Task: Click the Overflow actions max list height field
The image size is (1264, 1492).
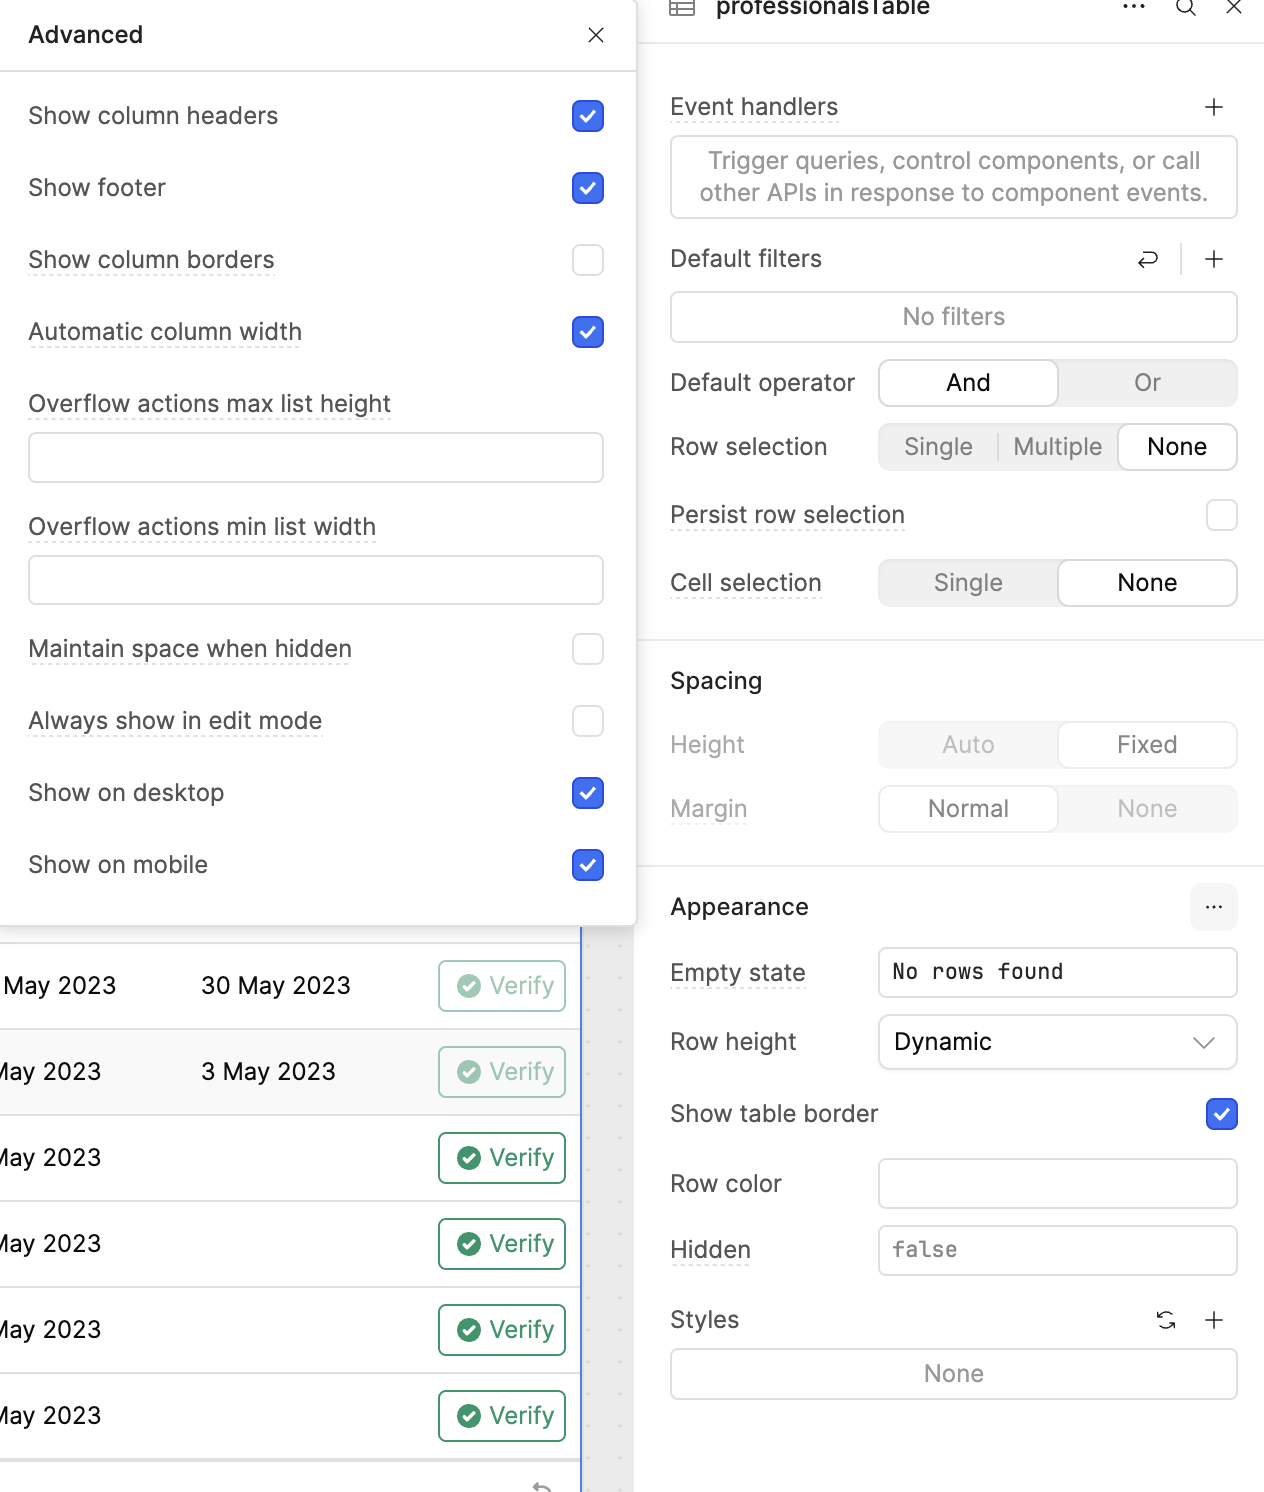Action: 316,458
